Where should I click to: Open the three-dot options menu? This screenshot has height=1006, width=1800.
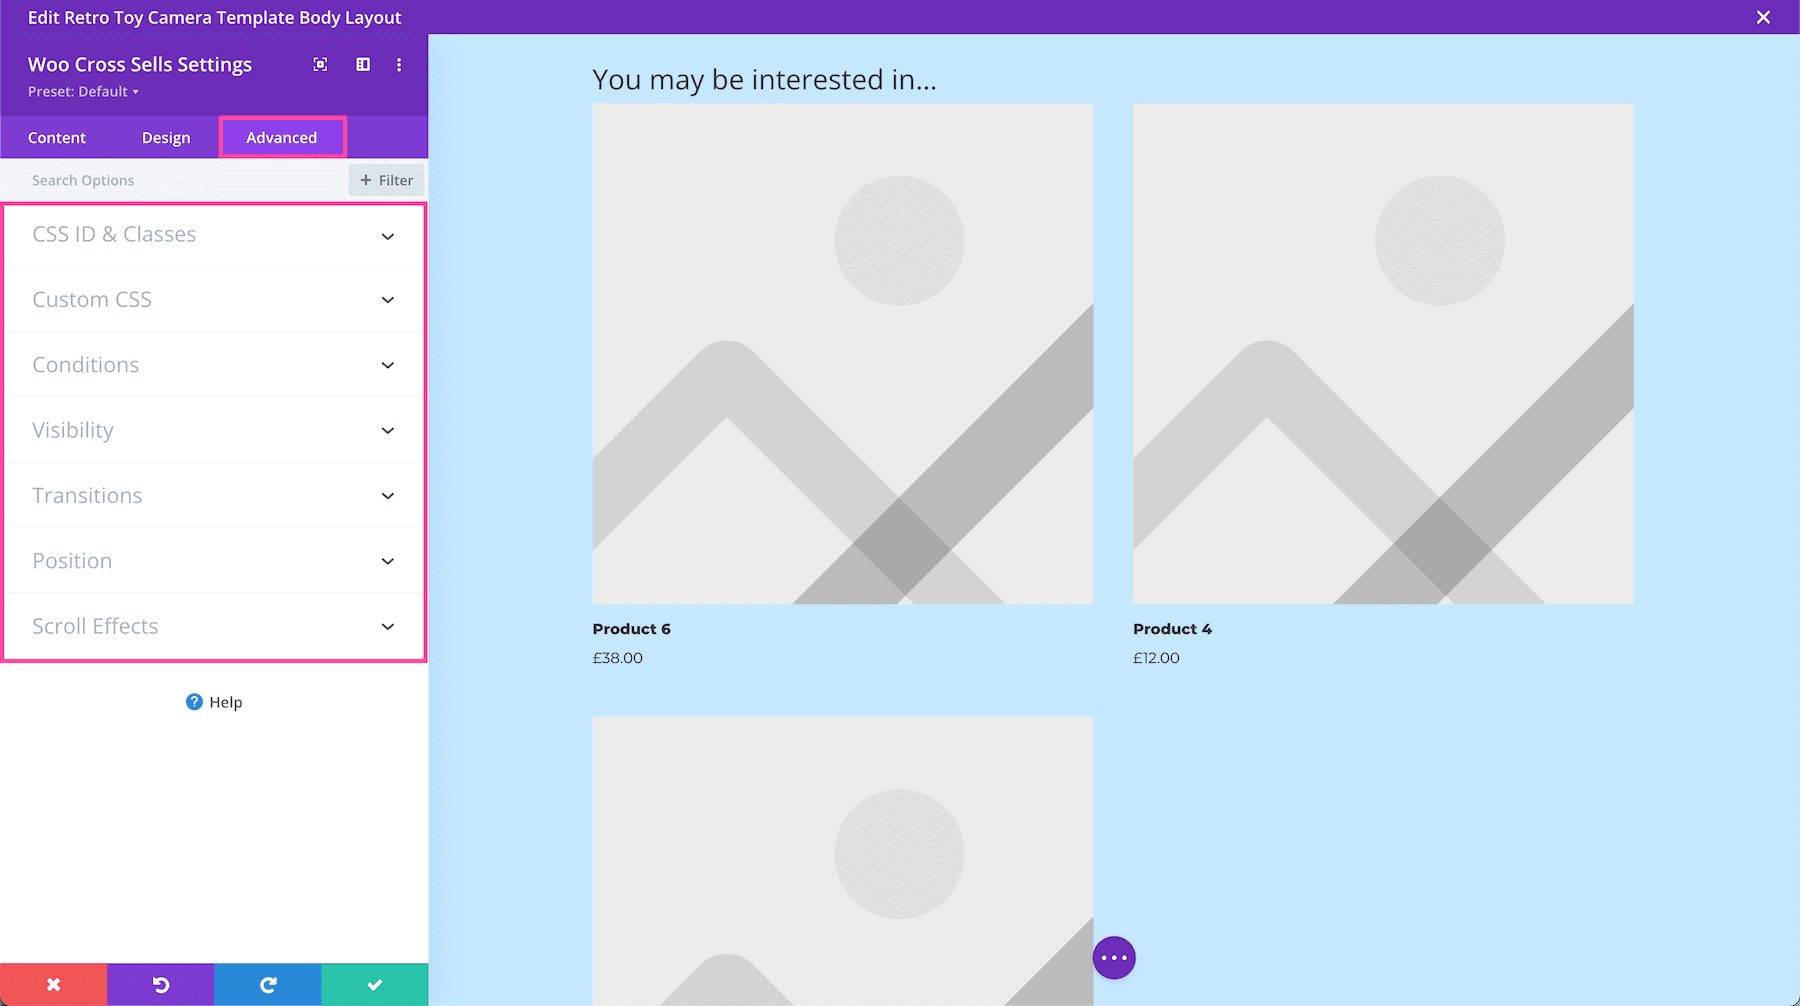point(399,64)
